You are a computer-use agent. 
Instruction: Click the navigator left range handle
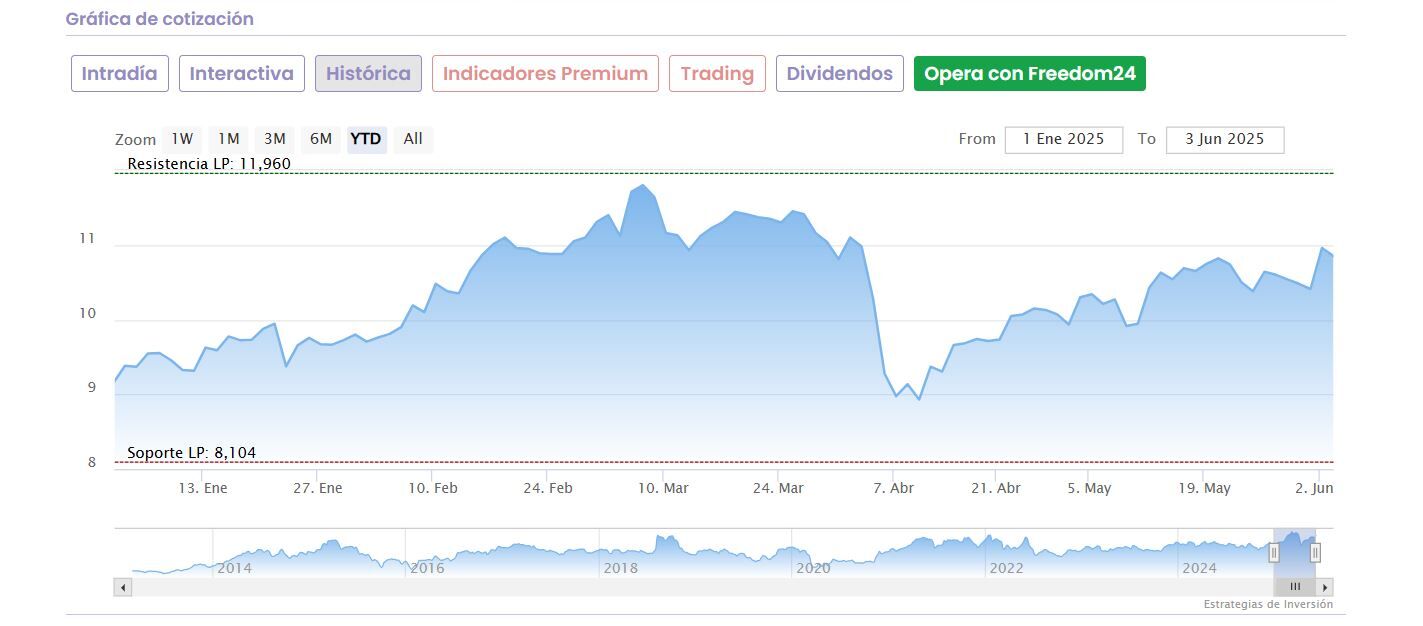coord(1274,552)
